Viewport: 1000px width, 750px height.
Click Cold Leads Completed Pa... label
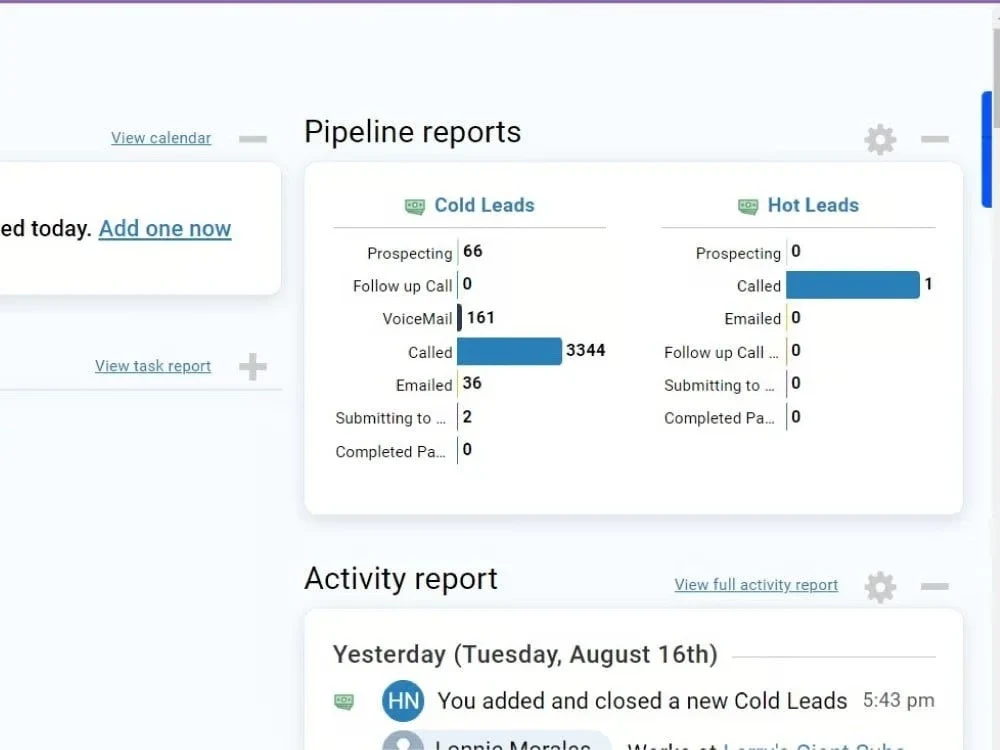pyautogui.click(x=390, y=452)
